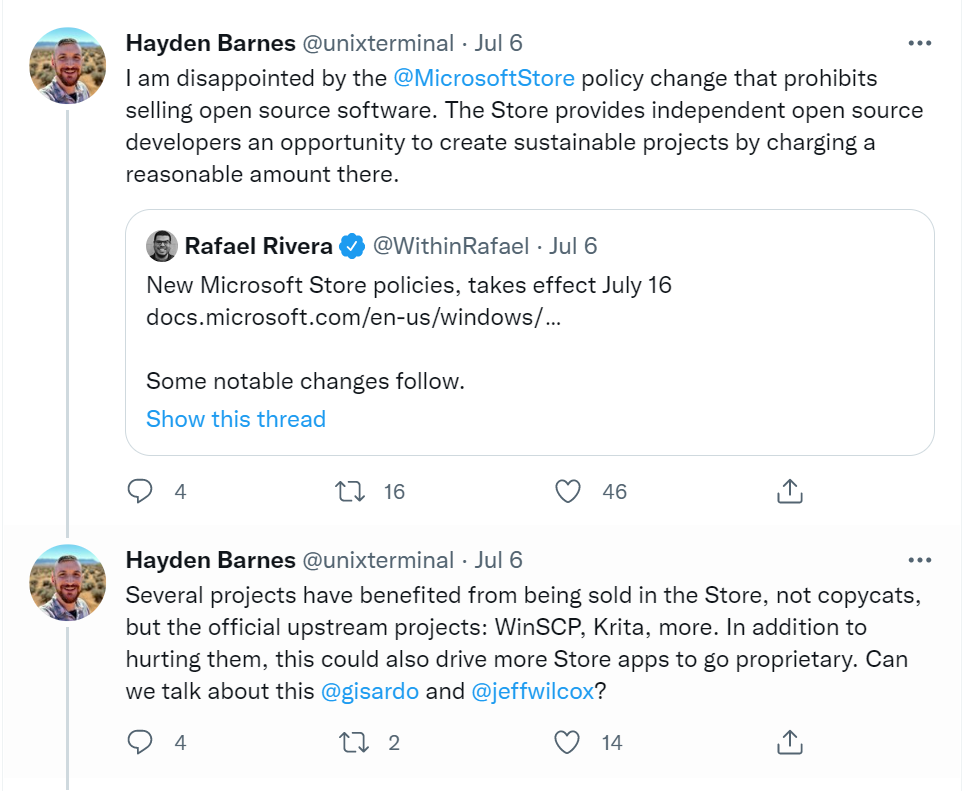The height and width of the screenshot is (791, 980).
Task: Click Rafael Rivera's small avatar in quote
Action: (x=162, y=246)
